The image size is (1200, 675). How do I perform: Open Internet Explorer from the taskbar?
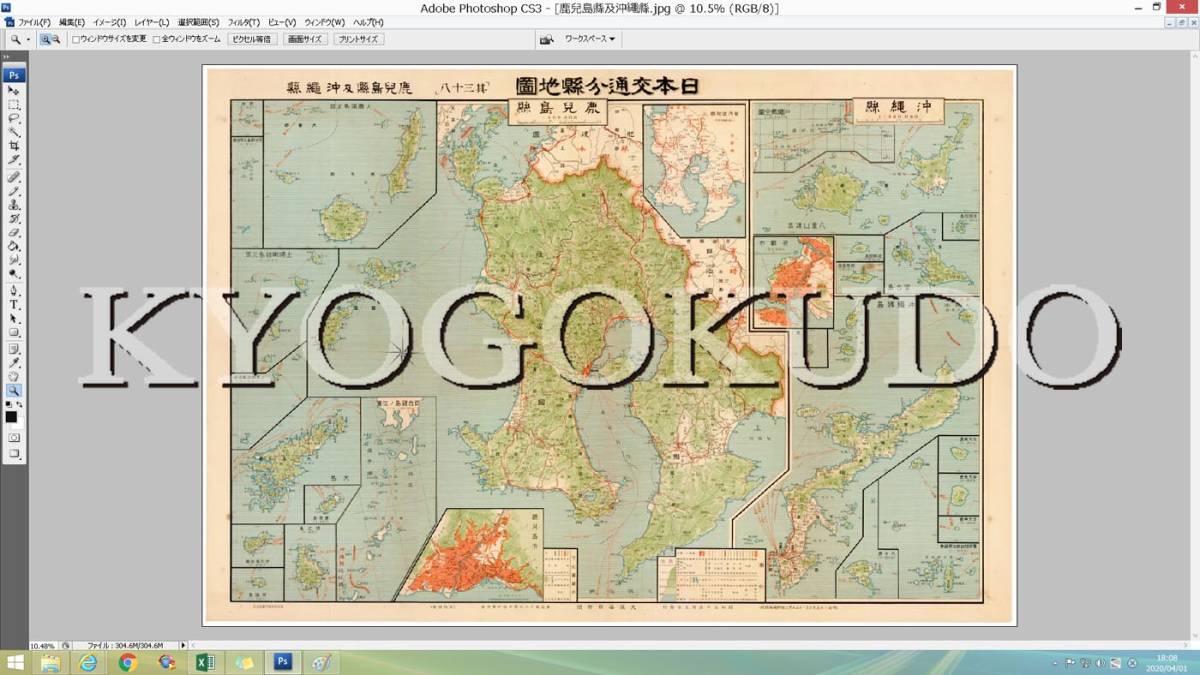(89, 663)
